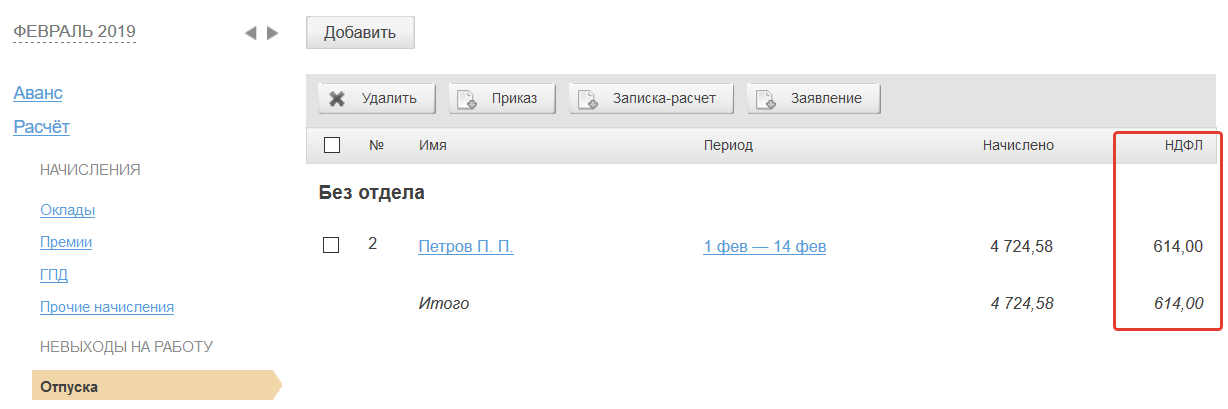
Task: Open the ФЕВРАЛЬ 2019 period selector
Action: (x=74, y=31)
